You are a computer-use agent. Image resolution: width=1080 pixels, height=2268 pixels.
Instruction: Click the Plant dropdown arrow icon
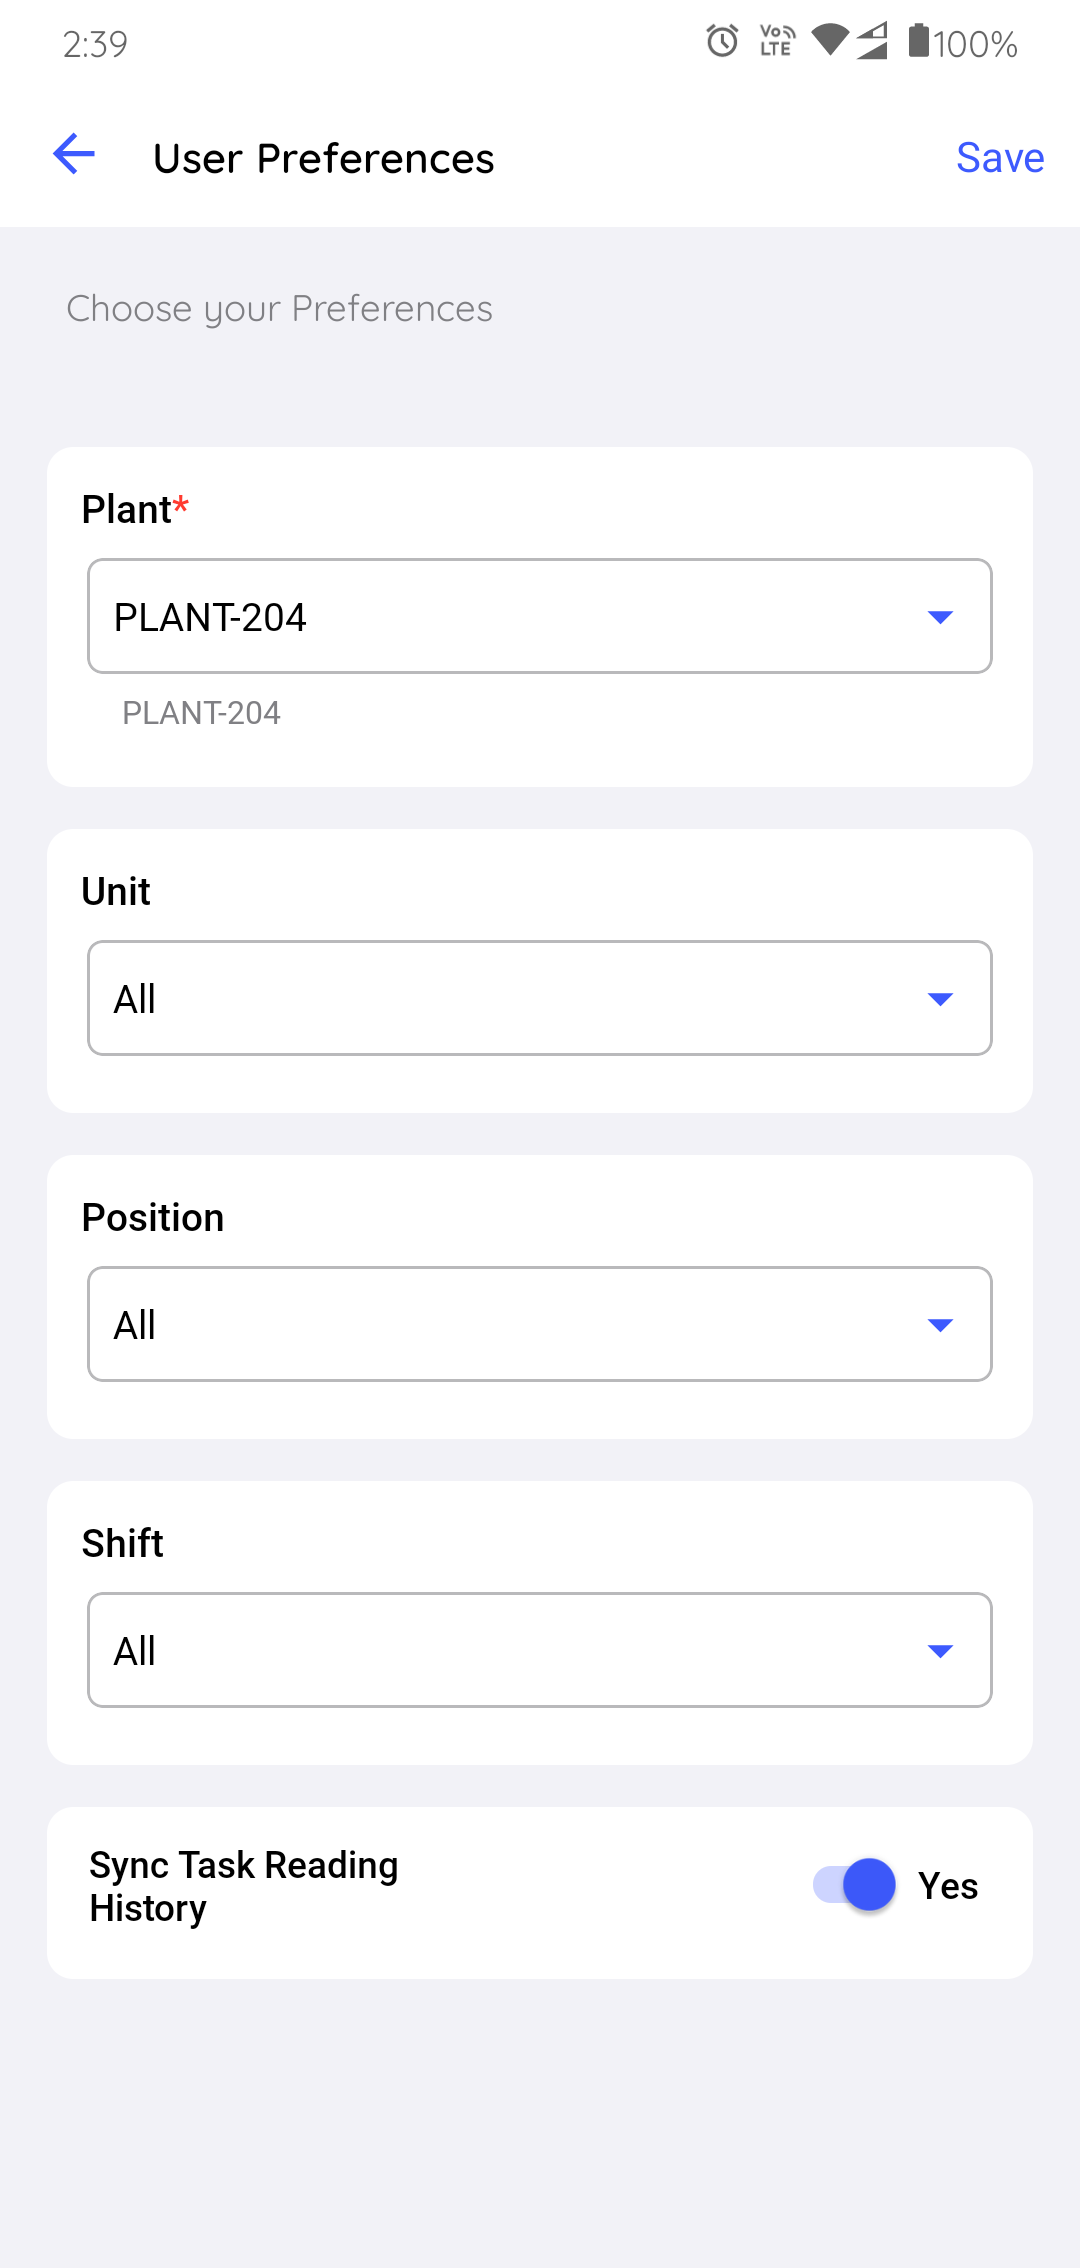pos(940,617)
